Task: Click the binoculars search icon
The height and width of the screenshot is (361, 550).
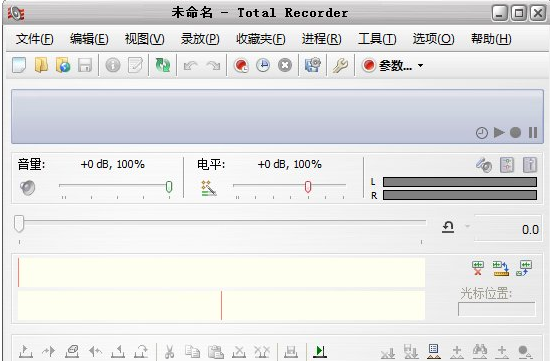Action: pyautogui.click(x=479, y=351)
